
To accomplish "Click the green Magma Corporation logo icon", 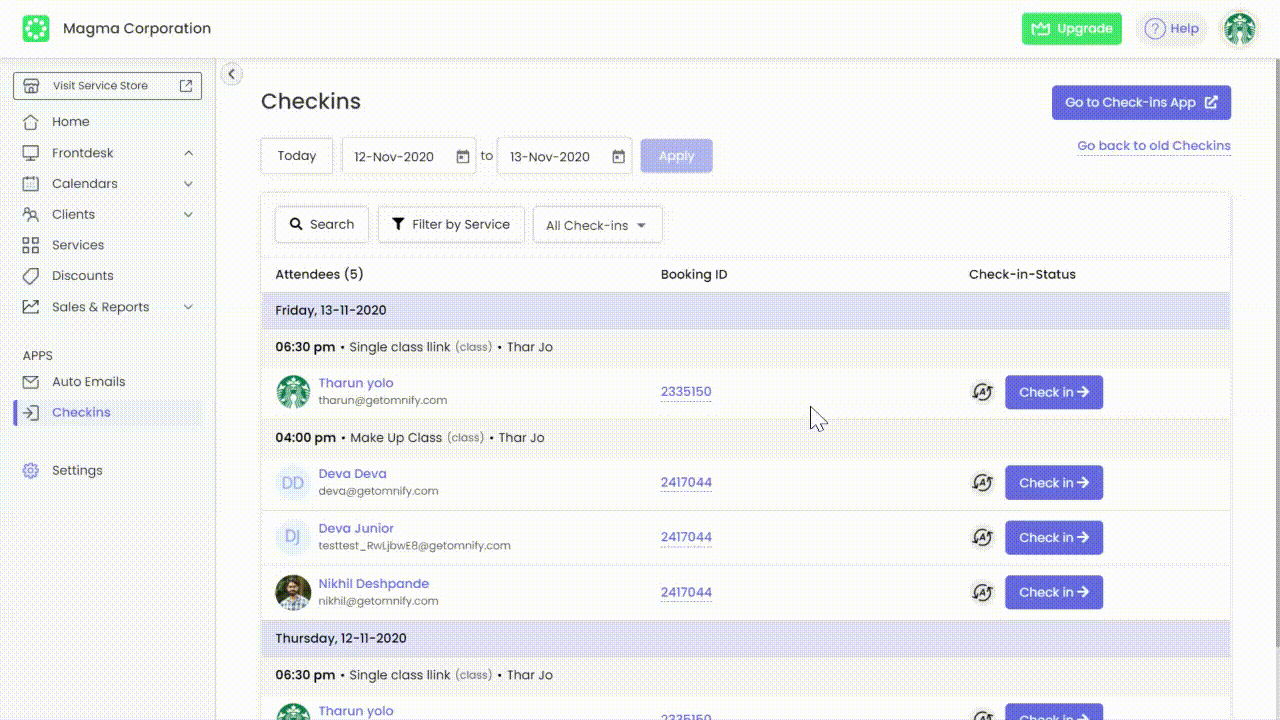I will (36, 29).
